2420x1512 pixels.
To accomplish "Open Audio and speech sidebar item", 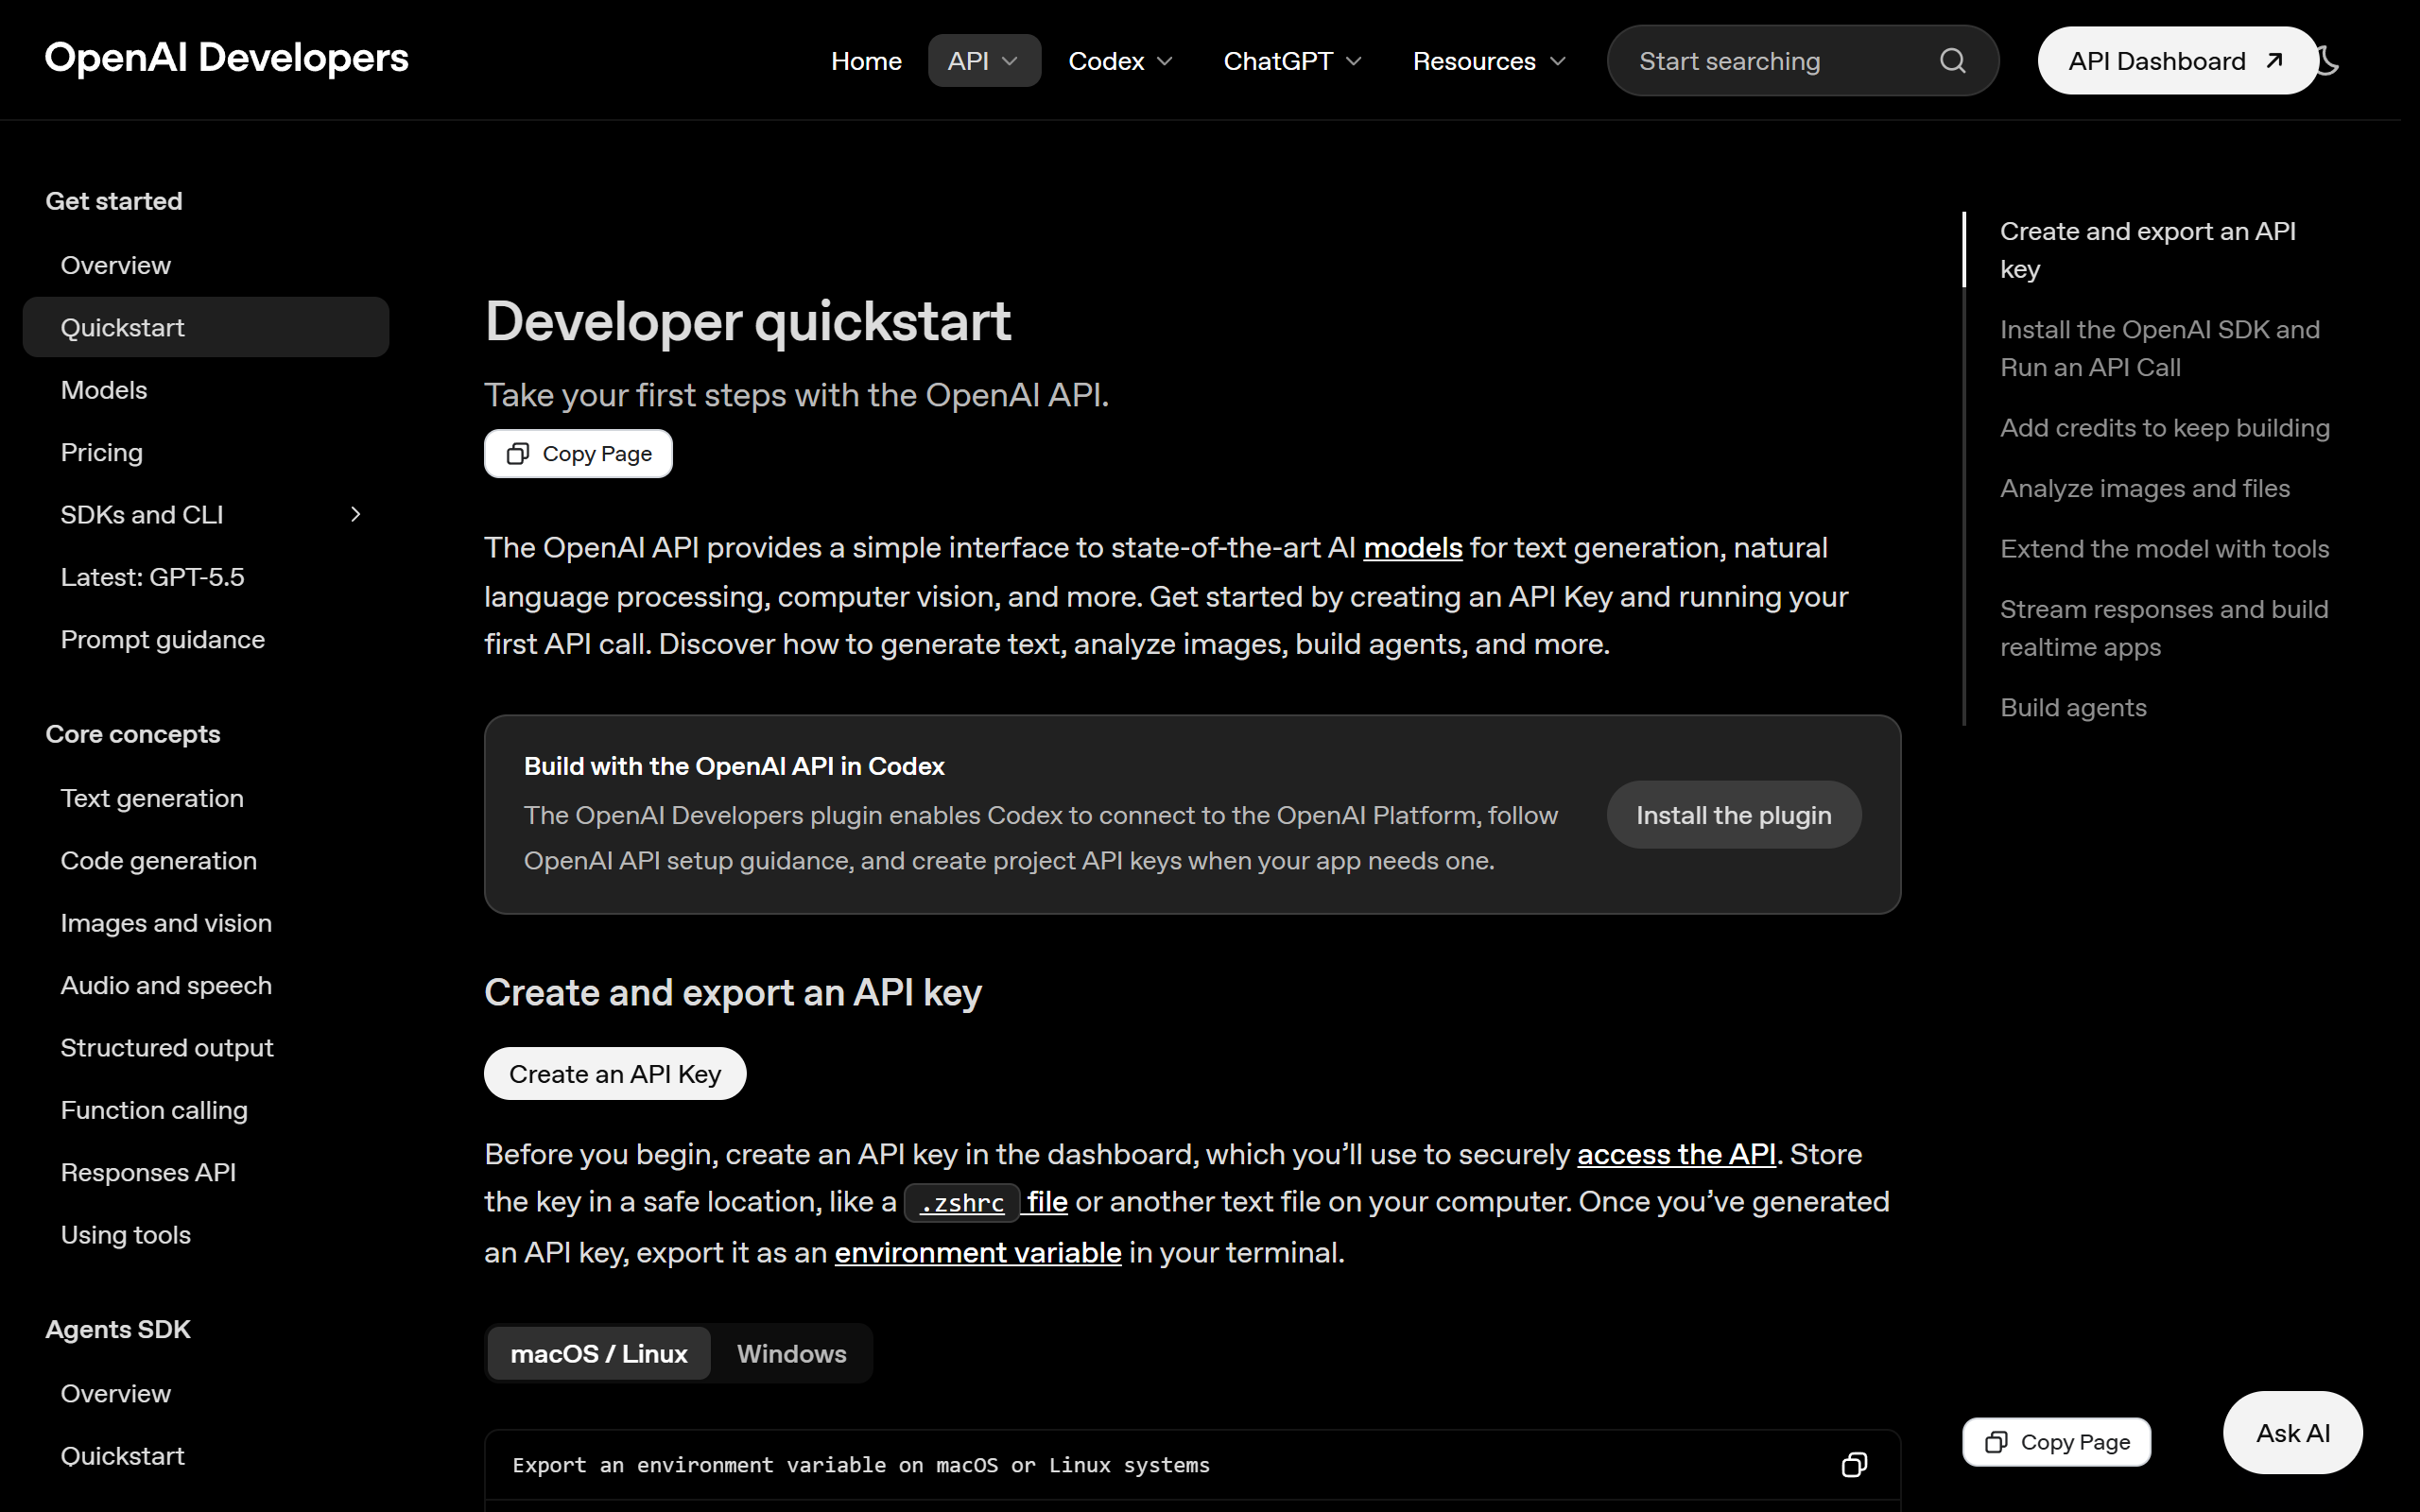I will (206, 985).
